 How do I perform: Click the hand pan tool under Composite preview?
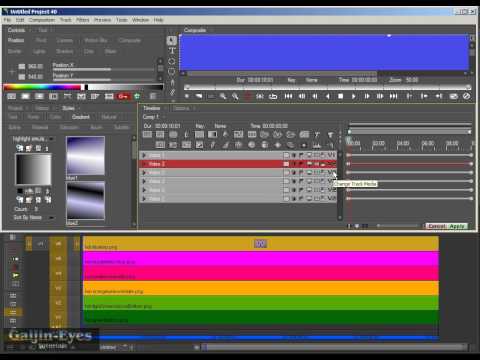199,96
